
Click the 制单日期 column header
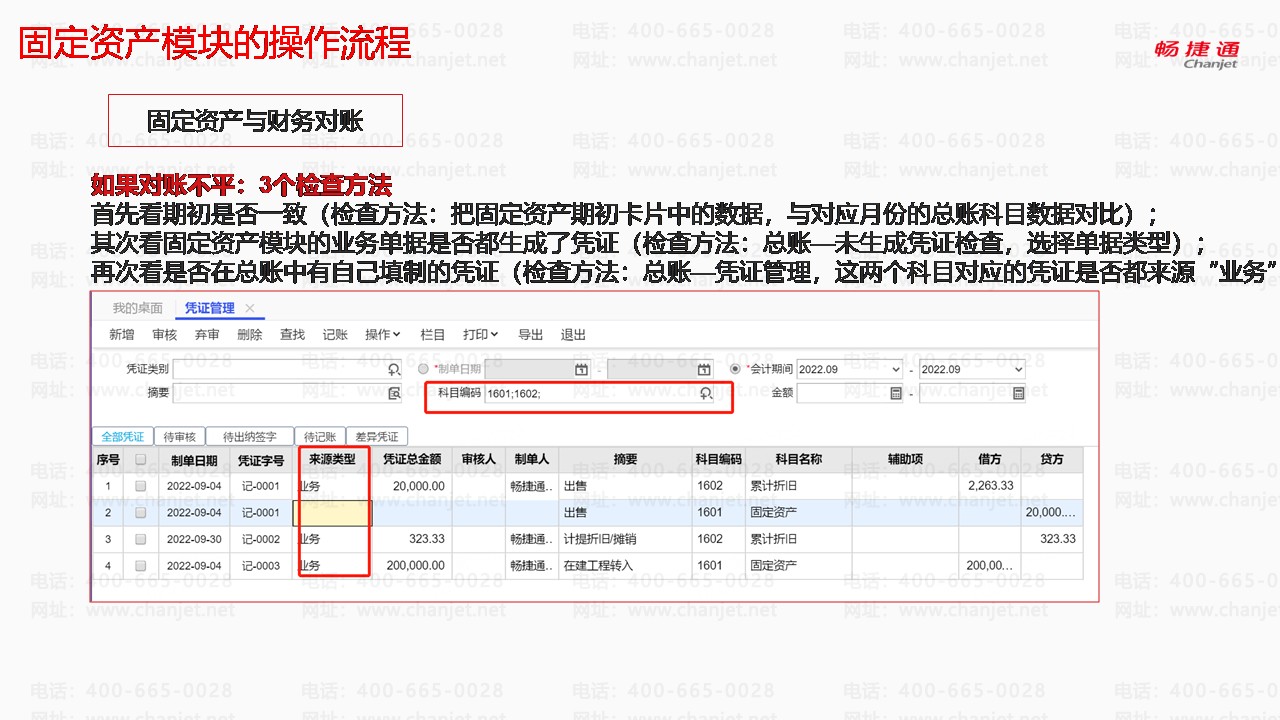pos(193,460)
